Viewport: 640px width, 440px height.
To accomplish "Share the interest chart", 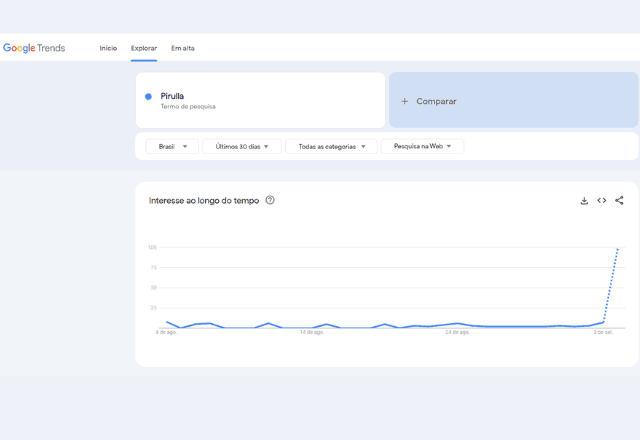I will pyautogui.click(x=619, y=200).
